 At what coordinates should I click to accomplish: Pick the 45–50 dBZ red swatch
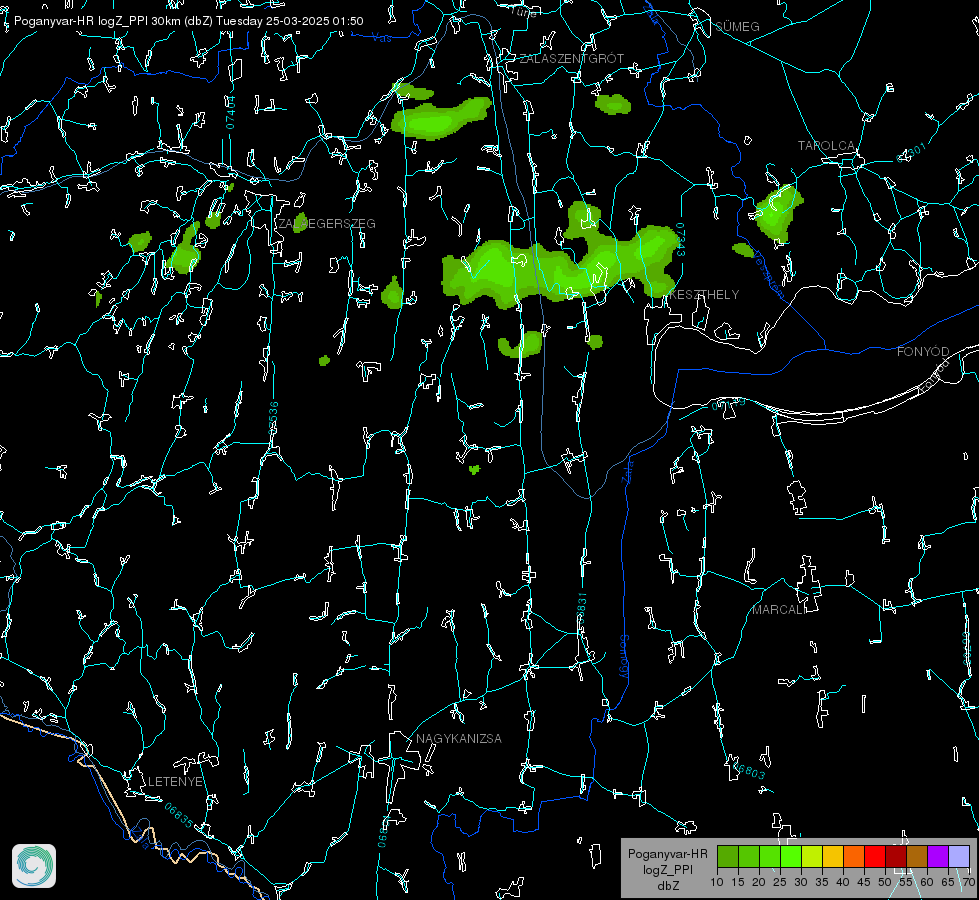tap(875, 856)
